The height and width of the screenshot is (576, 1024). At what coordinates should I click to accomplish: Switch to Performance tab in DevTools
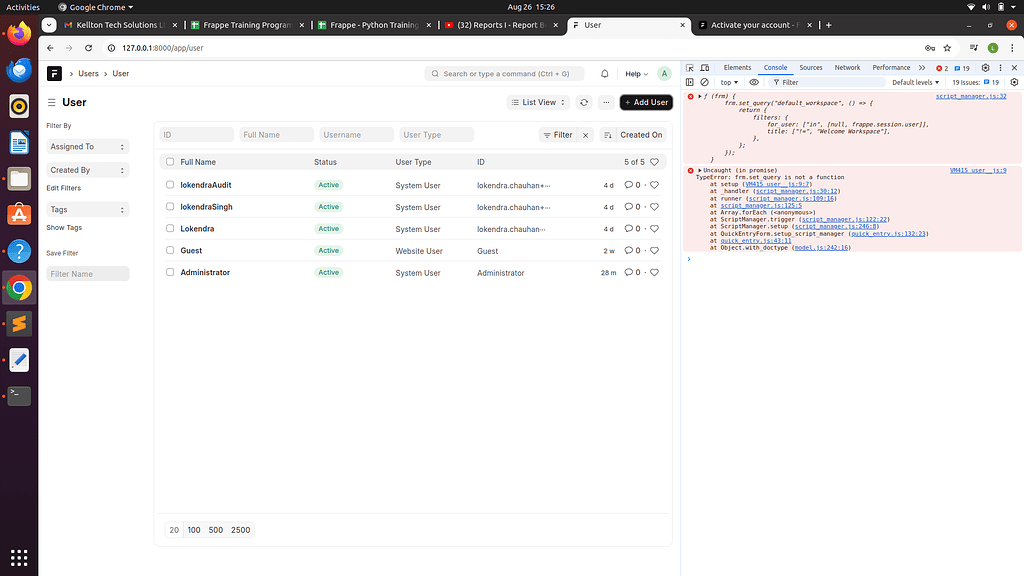891,68
